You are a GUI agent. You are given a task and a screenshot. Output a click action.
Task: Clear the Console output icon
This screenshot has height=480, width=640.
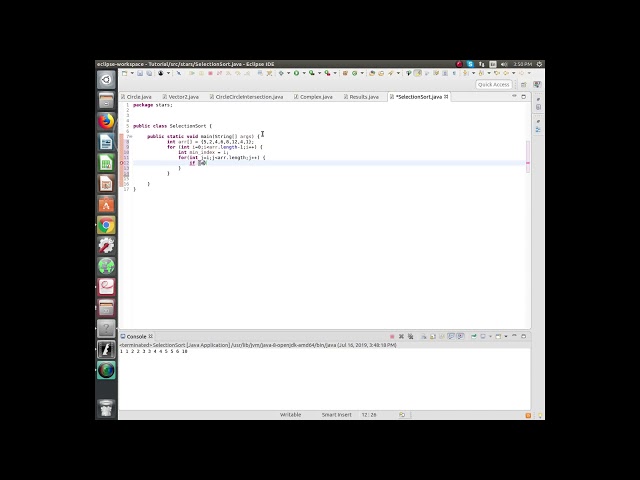[x=424, y=336]
